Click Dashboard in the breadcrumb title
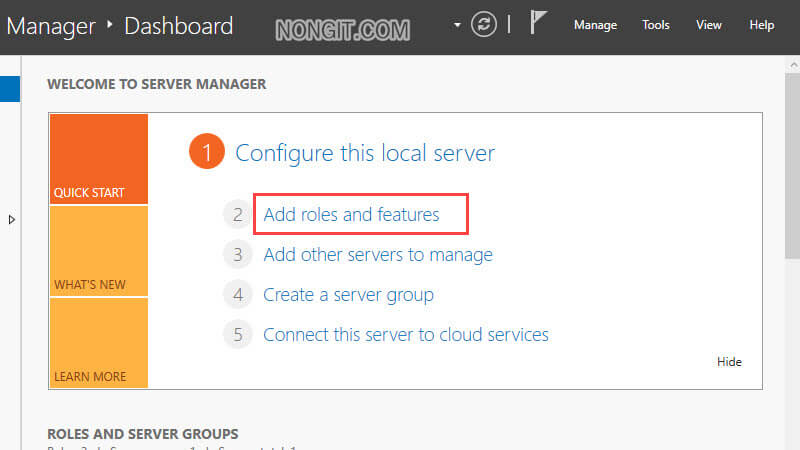Screen dimensions: 800x450 [179, 26]
